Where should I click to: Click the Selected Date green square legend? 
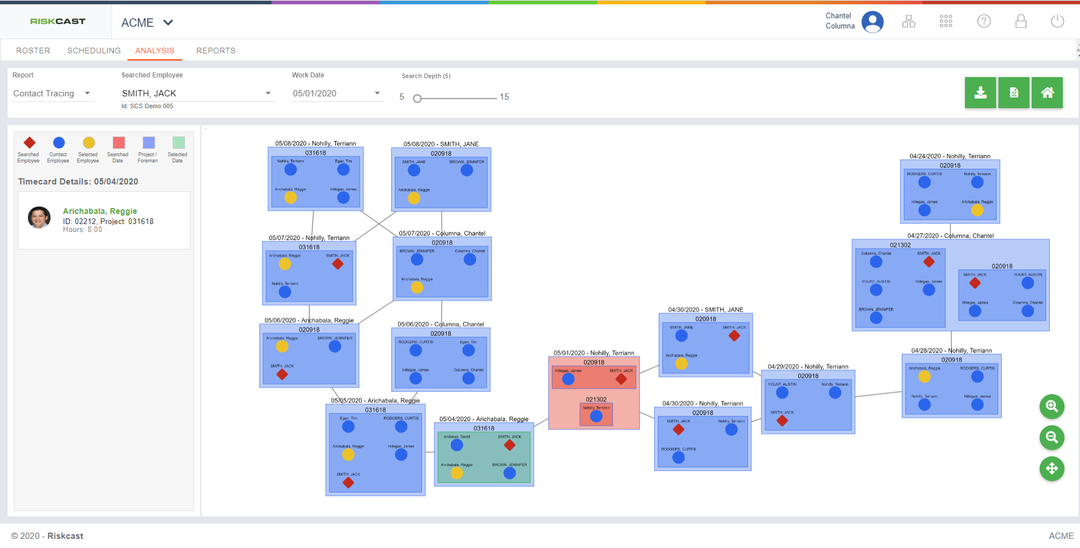click(178, 143)
